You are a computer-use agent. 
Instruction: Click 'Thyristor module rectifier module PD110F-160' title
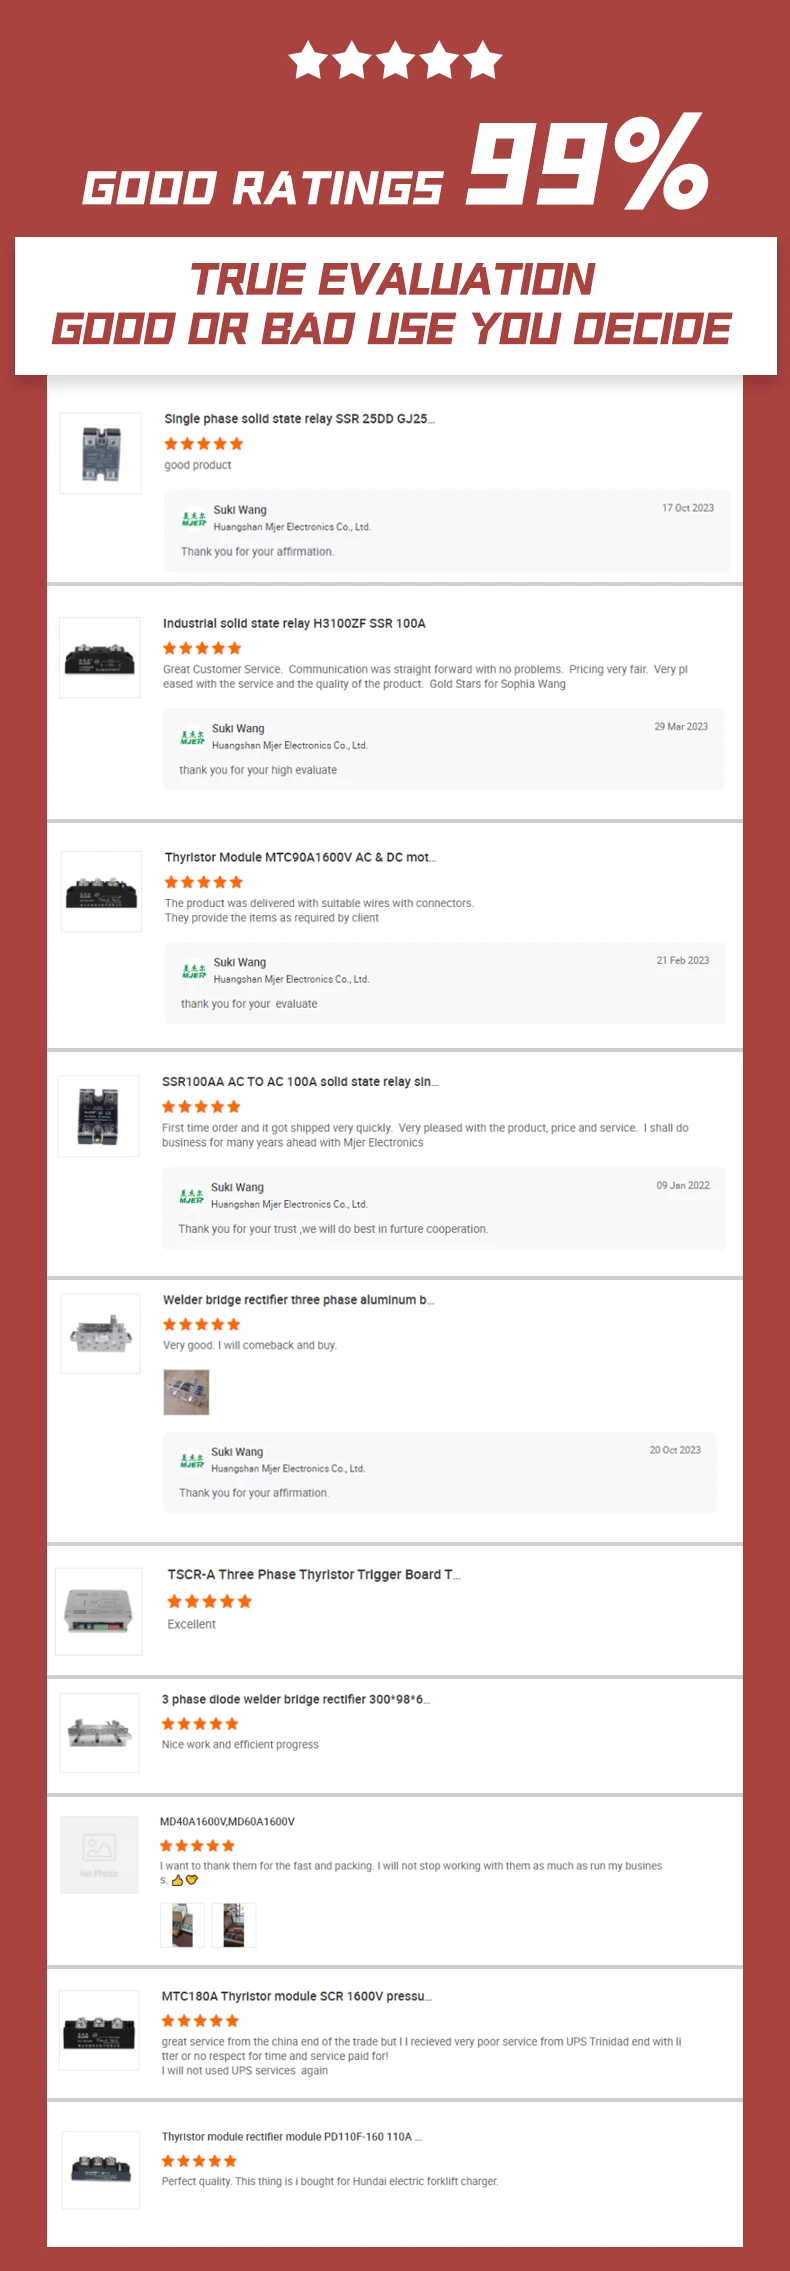pos(291,2136)
